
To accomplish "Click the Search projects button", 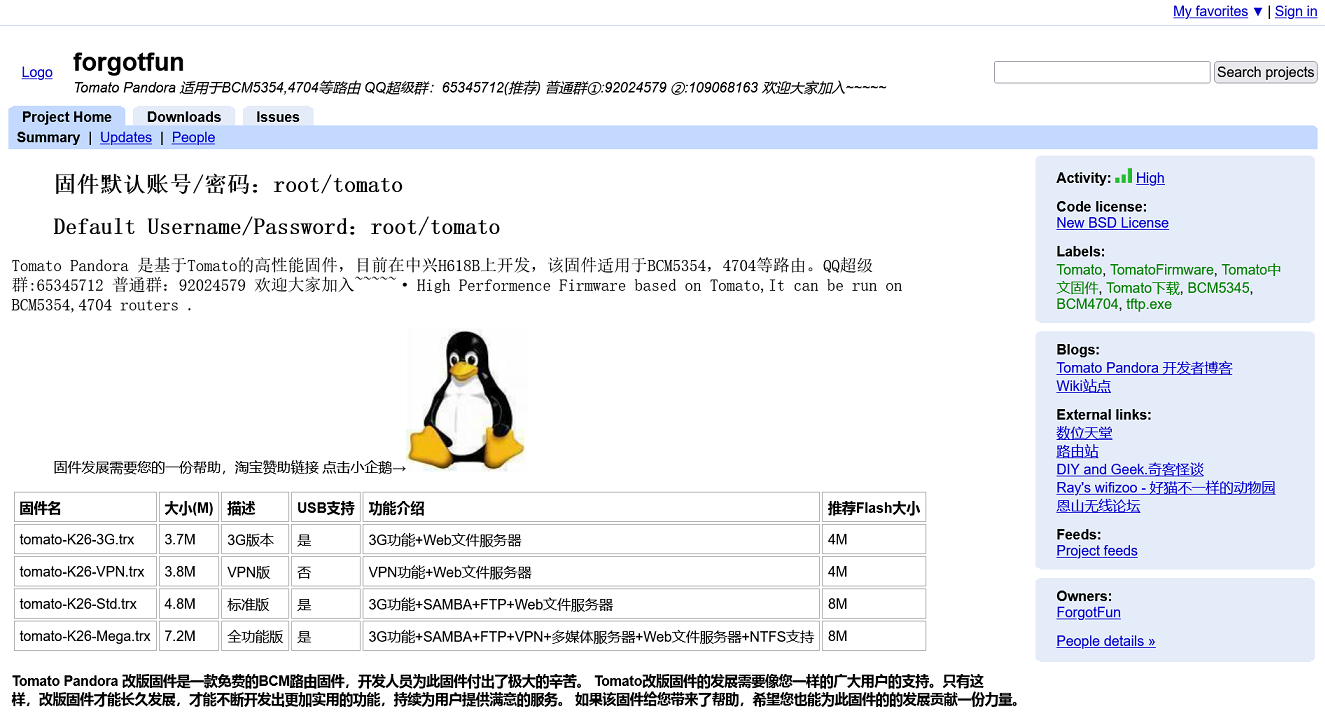I will click(1265, 72).
